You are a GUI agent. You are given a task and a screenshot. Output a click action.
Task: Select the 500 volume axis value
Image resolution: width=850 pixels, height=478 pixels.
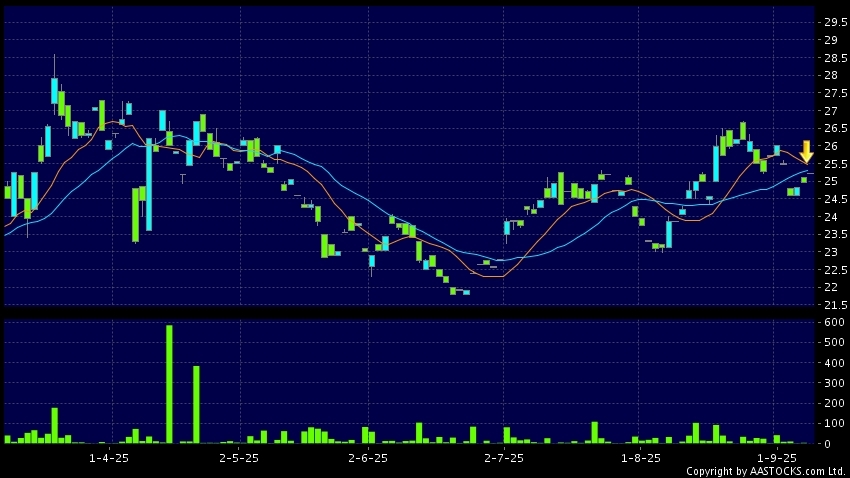[x=834, y=342]
